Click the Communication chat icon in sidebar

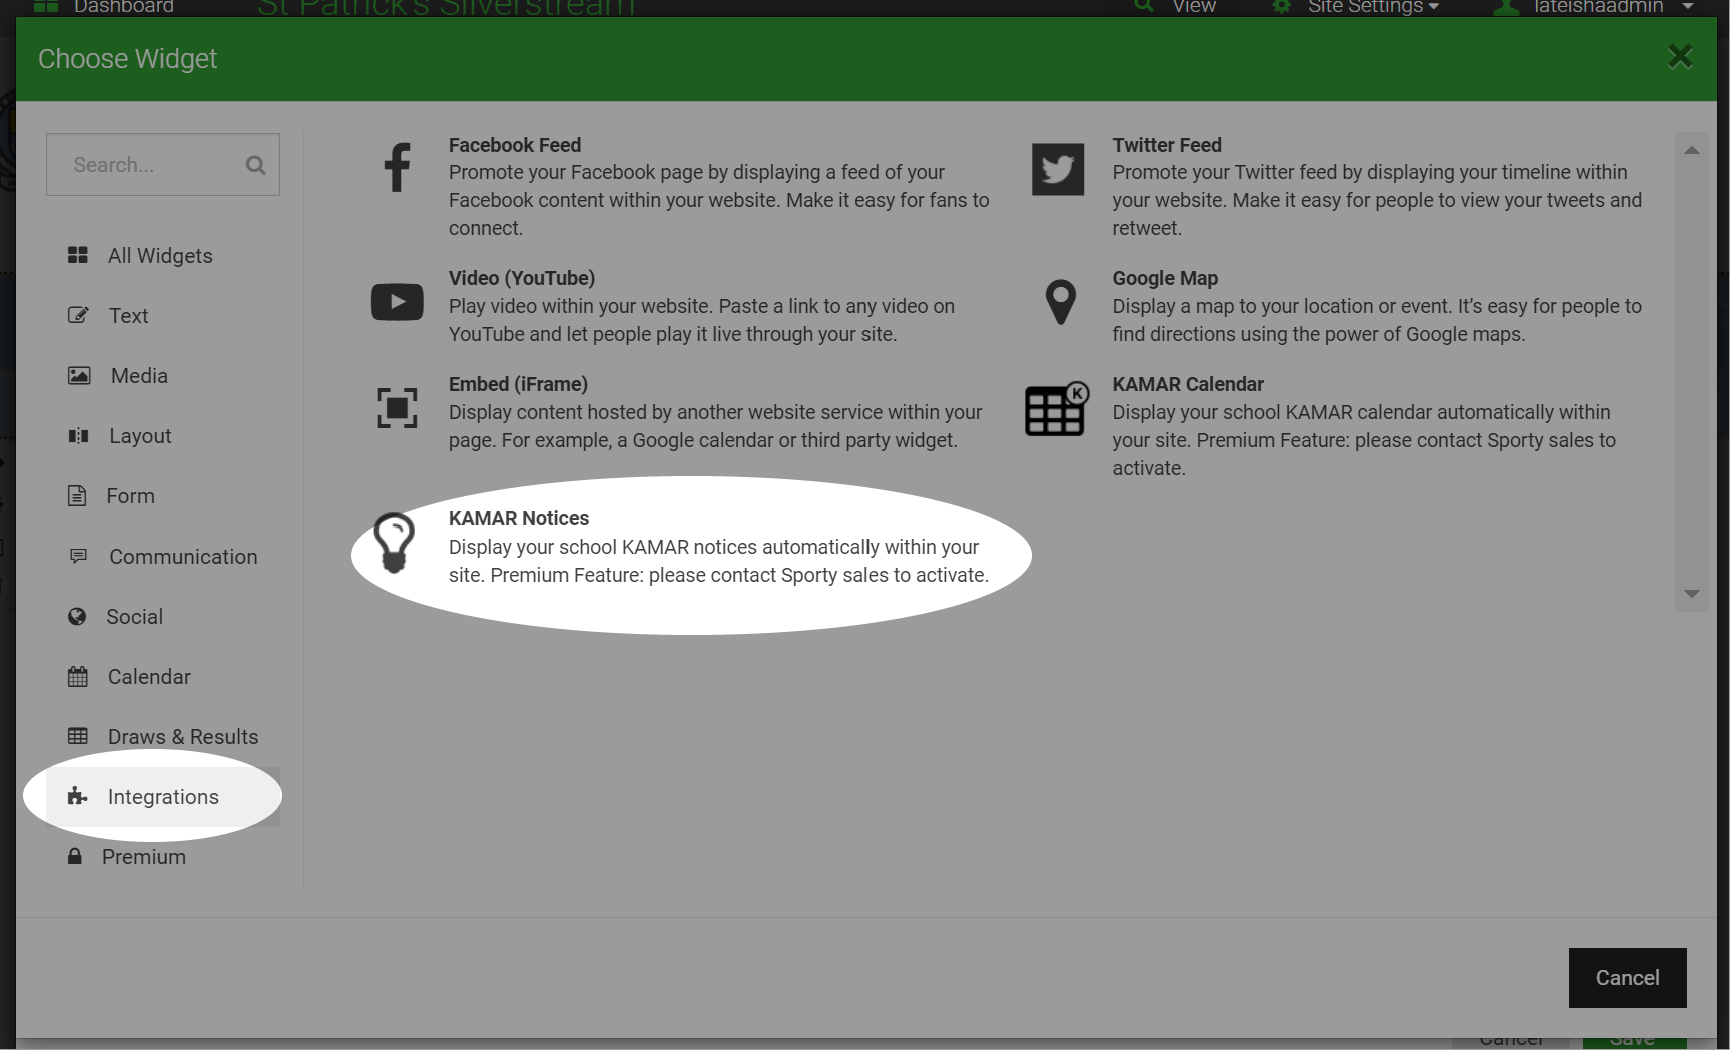click(78, 556)
